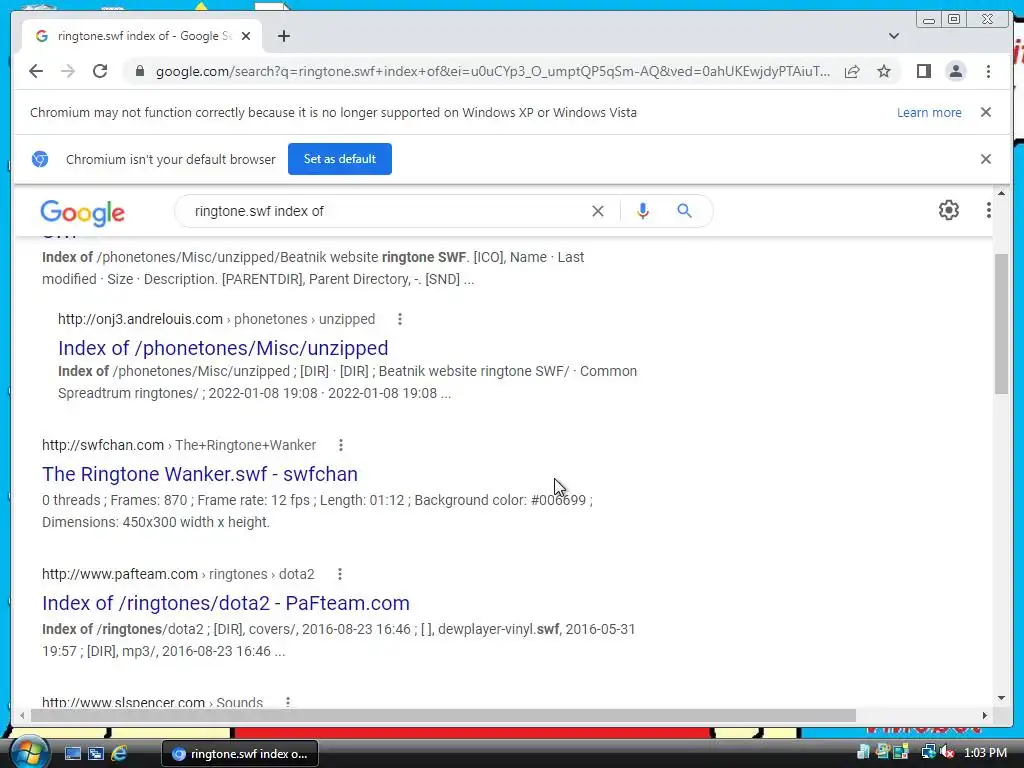This screenshot has width=1024, height=768.
Task: Dismiss the Windows XP/Vista warning bar
Action: coord(986,112)
